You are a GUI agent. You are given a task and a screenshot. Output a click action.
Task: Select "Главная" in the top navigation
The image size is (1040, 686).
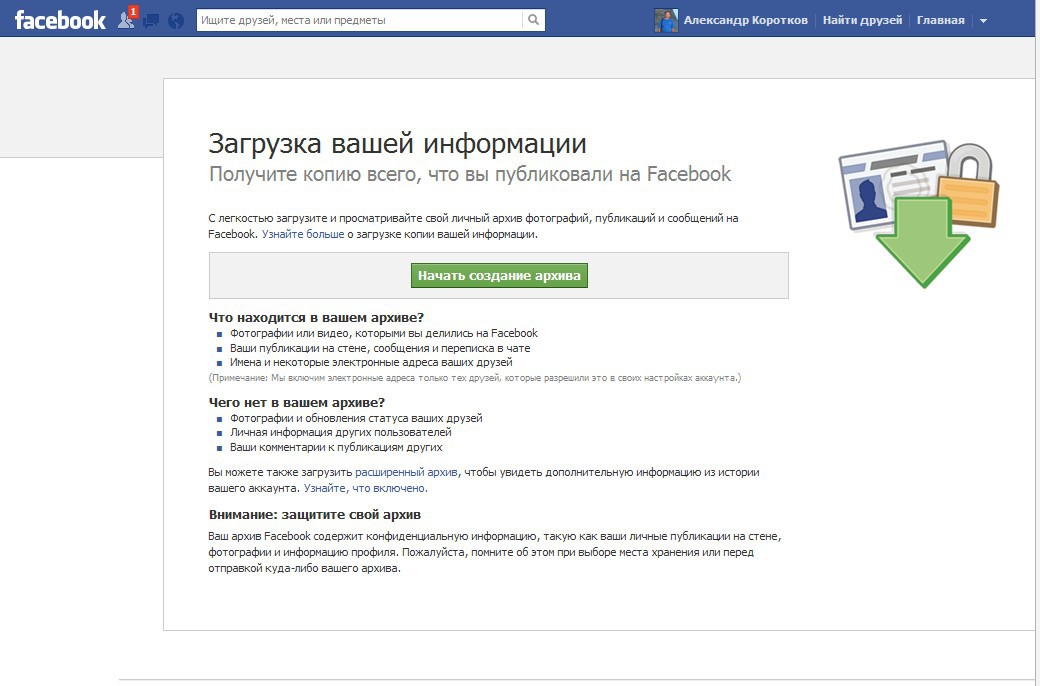(x=941, y=20)
